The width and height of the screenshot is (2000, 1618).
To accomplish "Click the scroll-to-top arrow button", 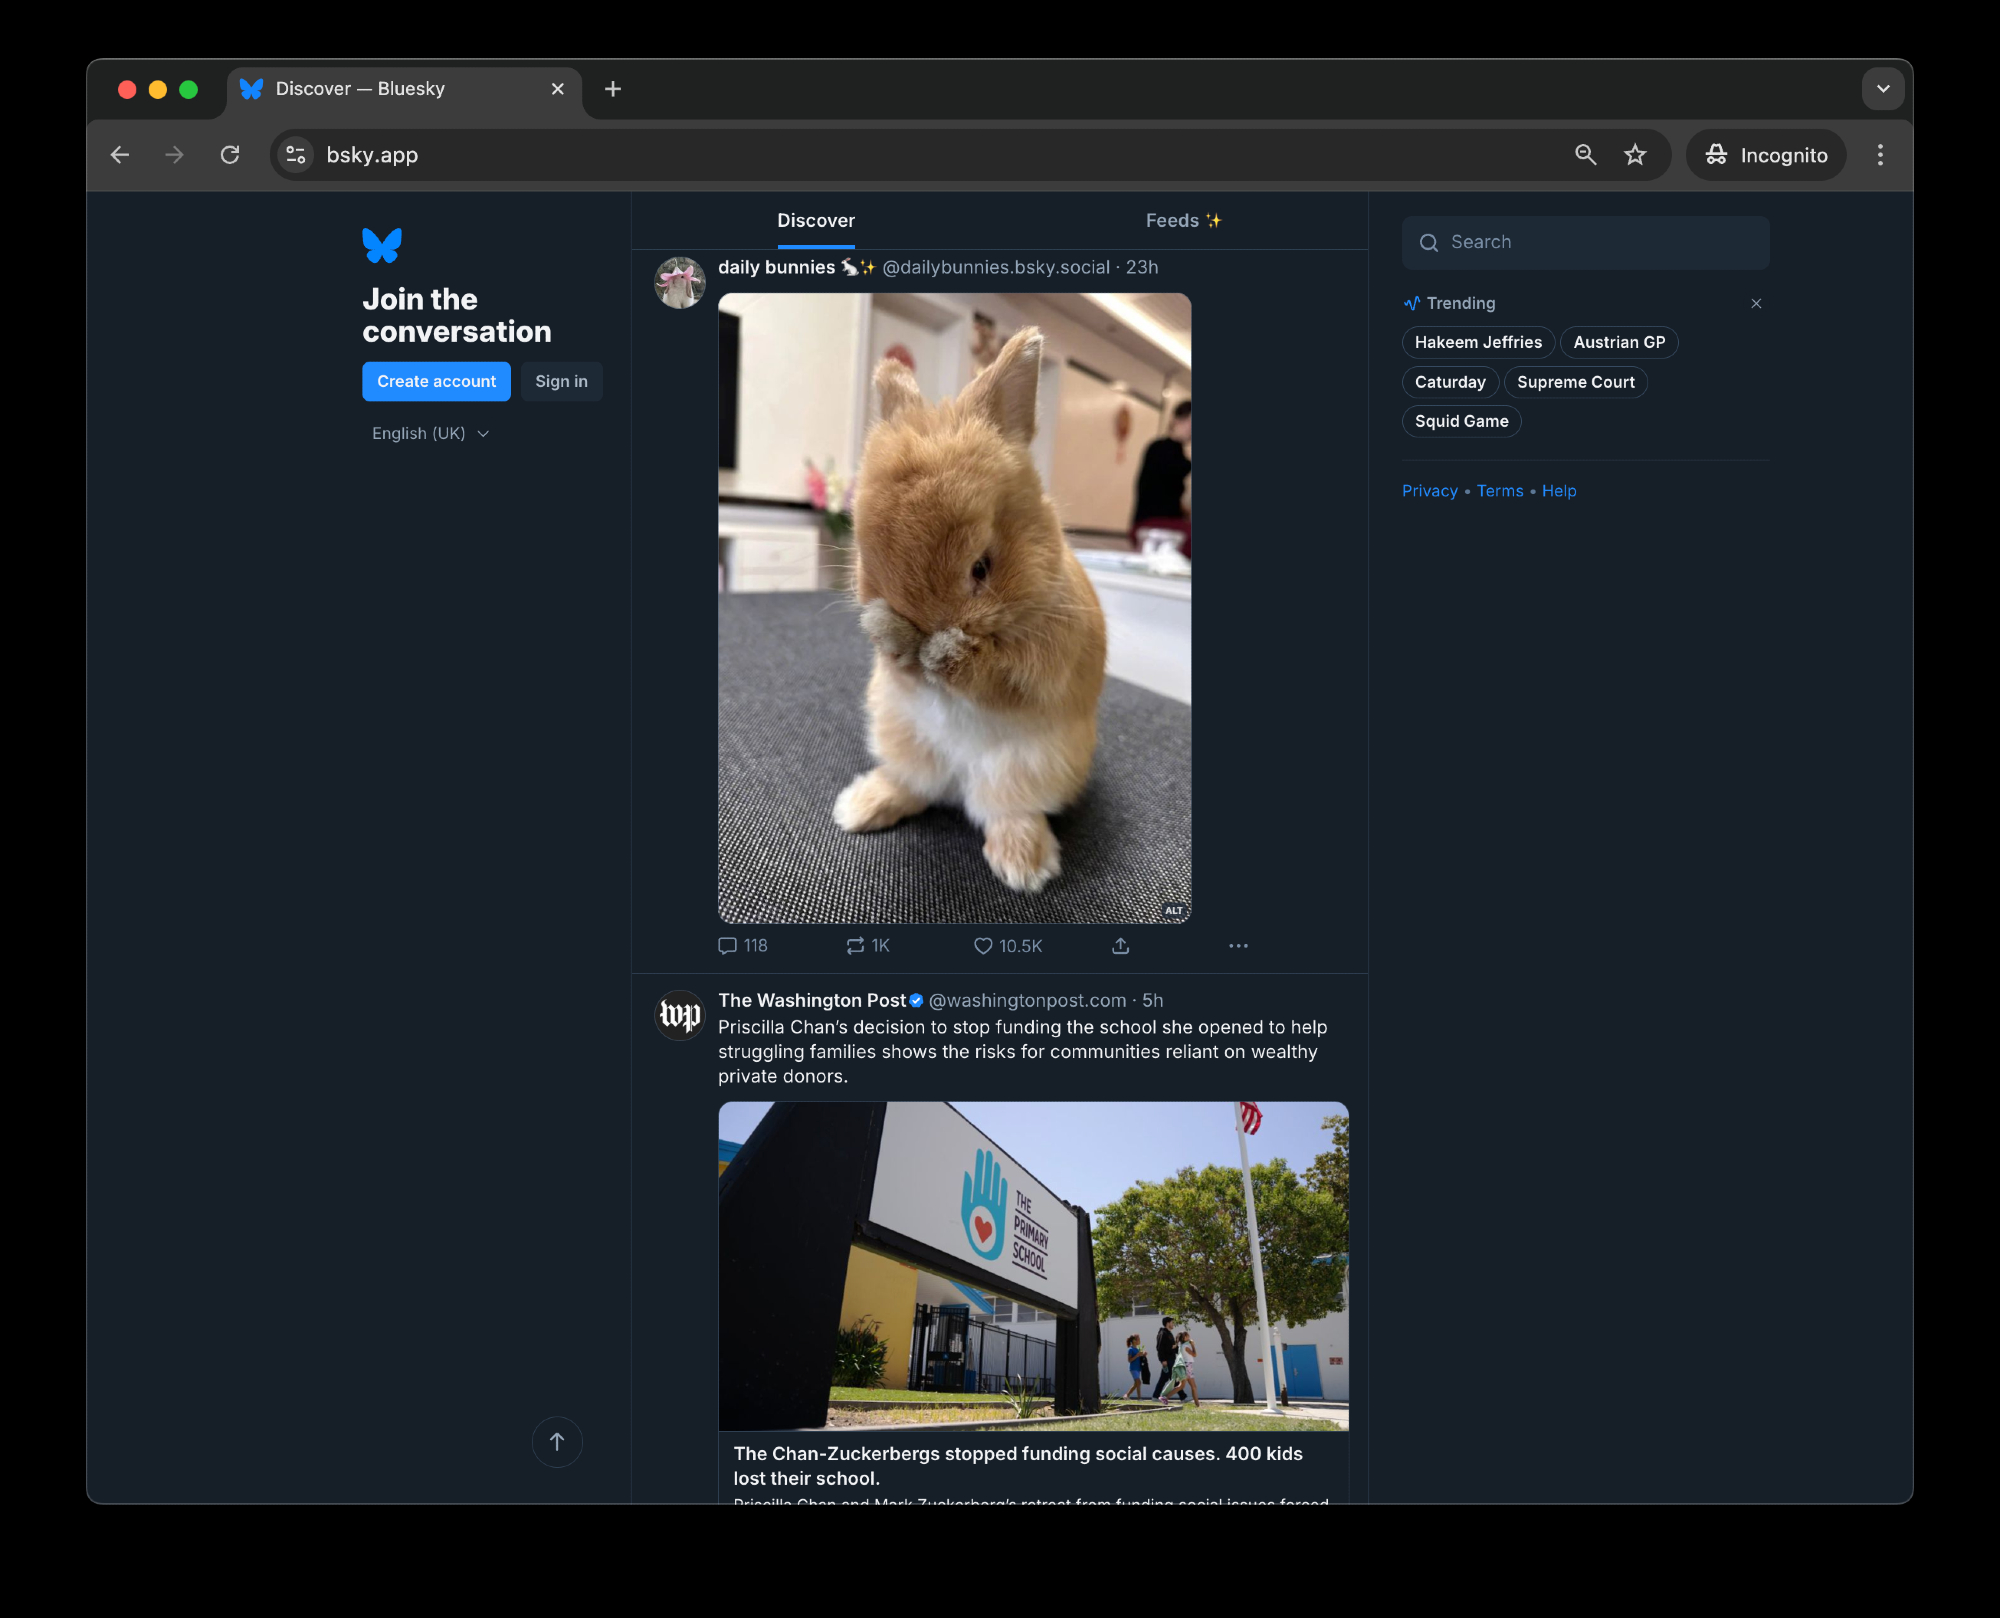I will tap(557, 1441).
